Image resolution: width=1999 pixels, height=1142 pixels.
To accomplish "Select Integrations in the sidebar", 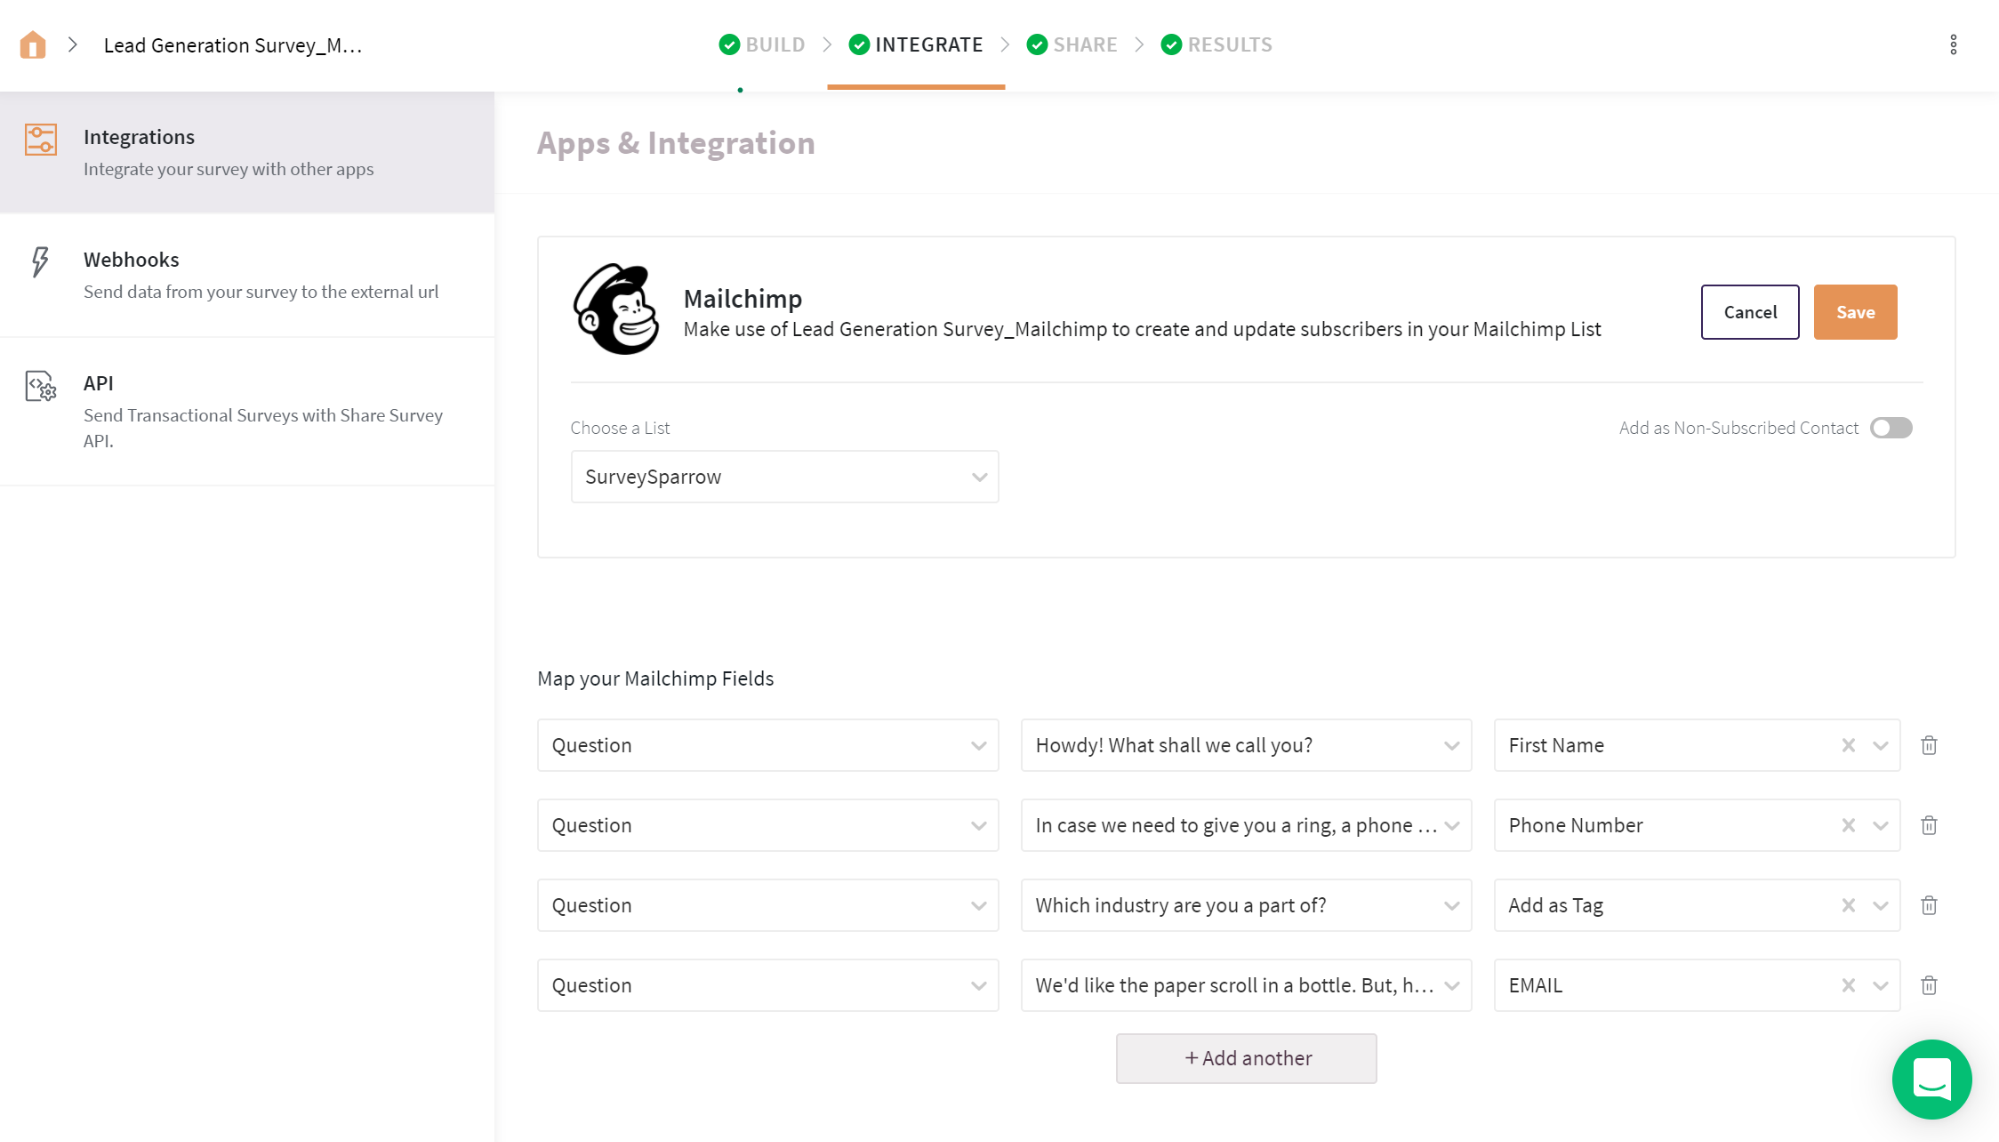I will tap(247, 152).
